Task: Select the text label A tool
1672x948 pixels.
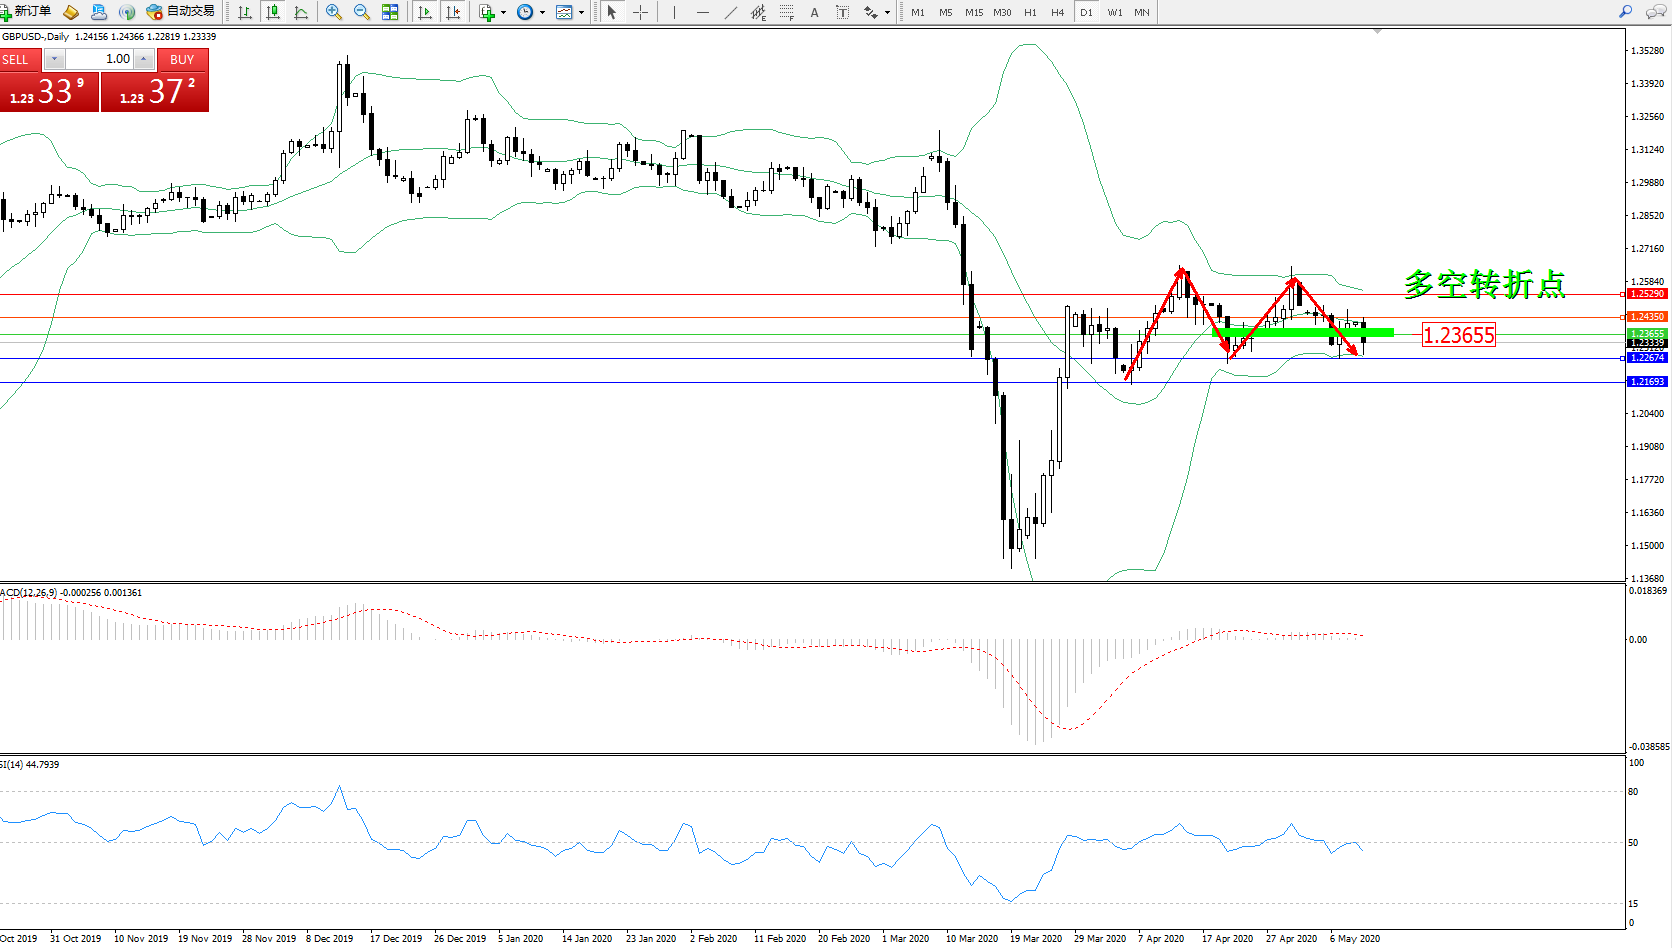Action: [x=814, y=12]
